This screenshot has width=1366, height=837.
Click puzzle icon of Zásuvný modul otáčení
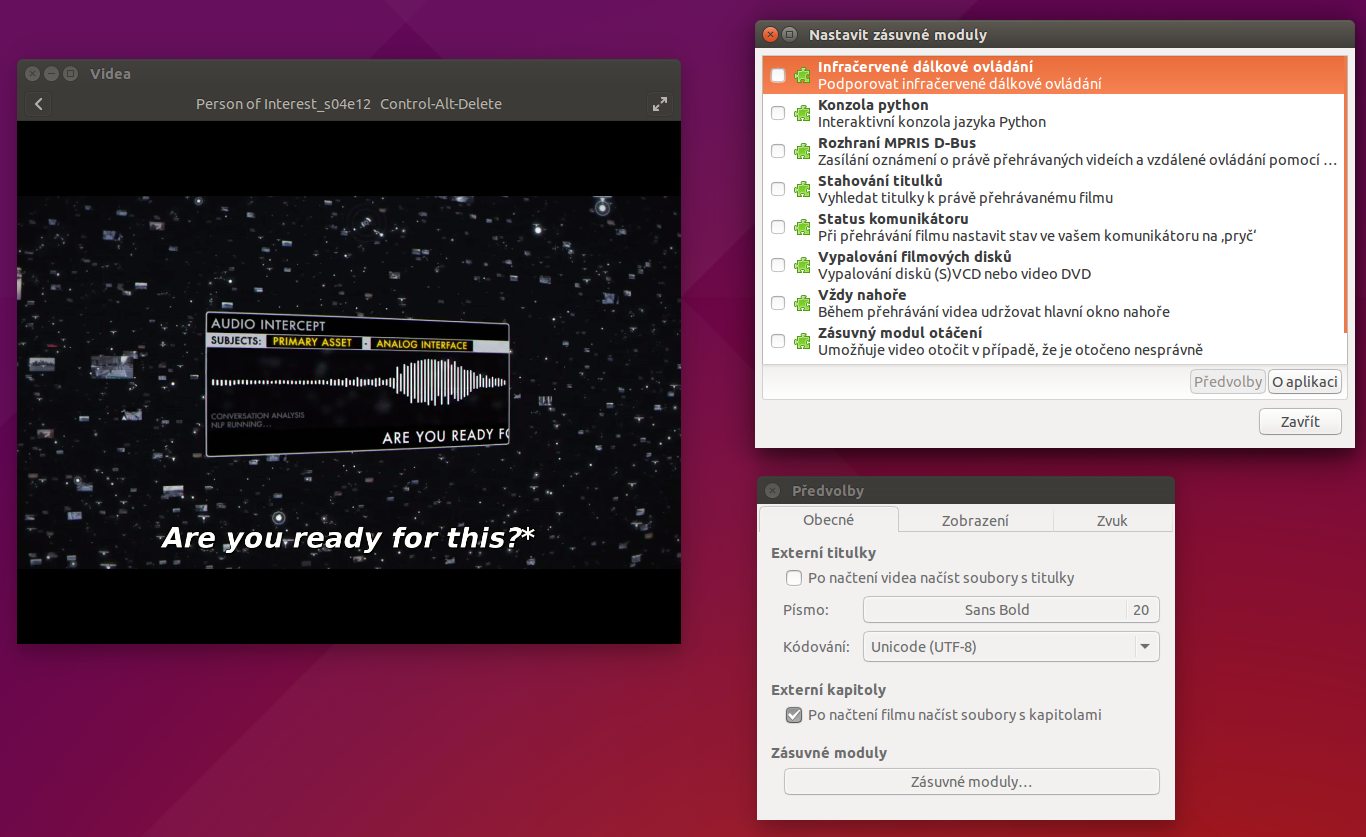point(802,341)
